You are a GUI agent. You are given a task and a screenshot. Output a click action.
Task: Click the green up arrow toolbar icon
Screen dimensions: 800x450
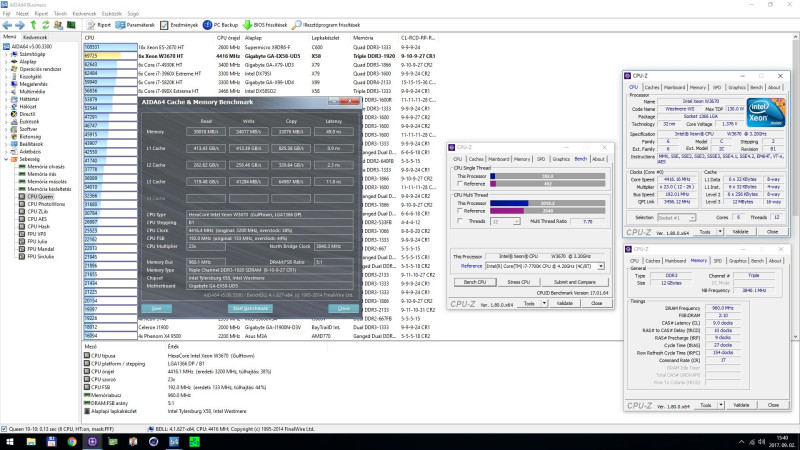[33, 25]
